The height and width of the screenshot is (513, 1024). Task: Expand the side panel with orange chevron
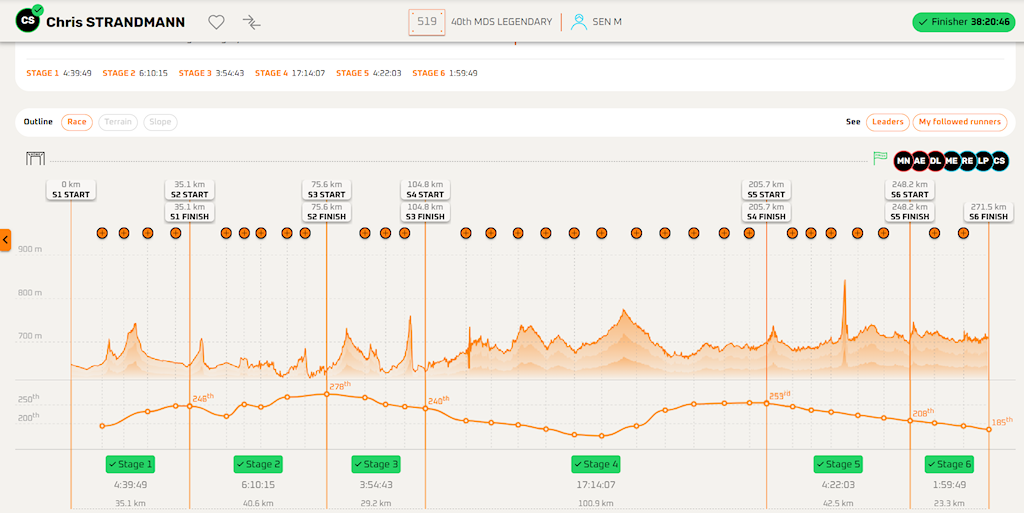tap(6, 240)
